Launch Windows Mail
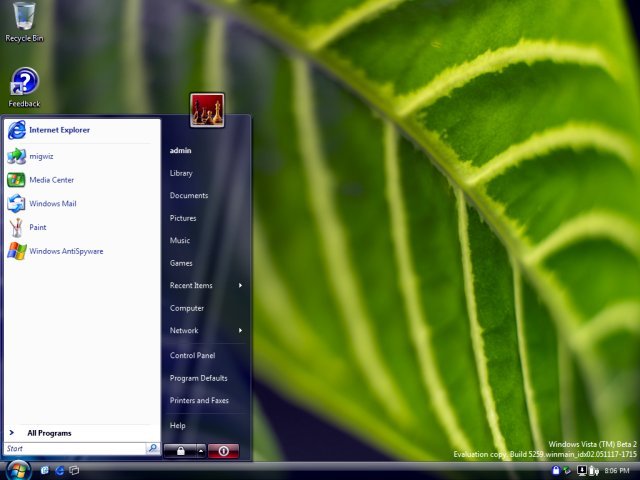 click(52, 204)
